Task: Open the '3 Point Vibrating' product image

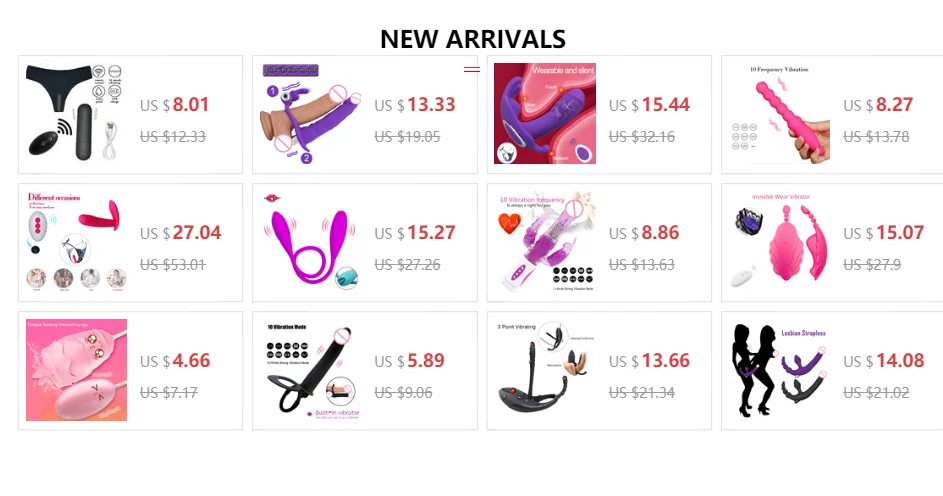Action: (545, 370)
